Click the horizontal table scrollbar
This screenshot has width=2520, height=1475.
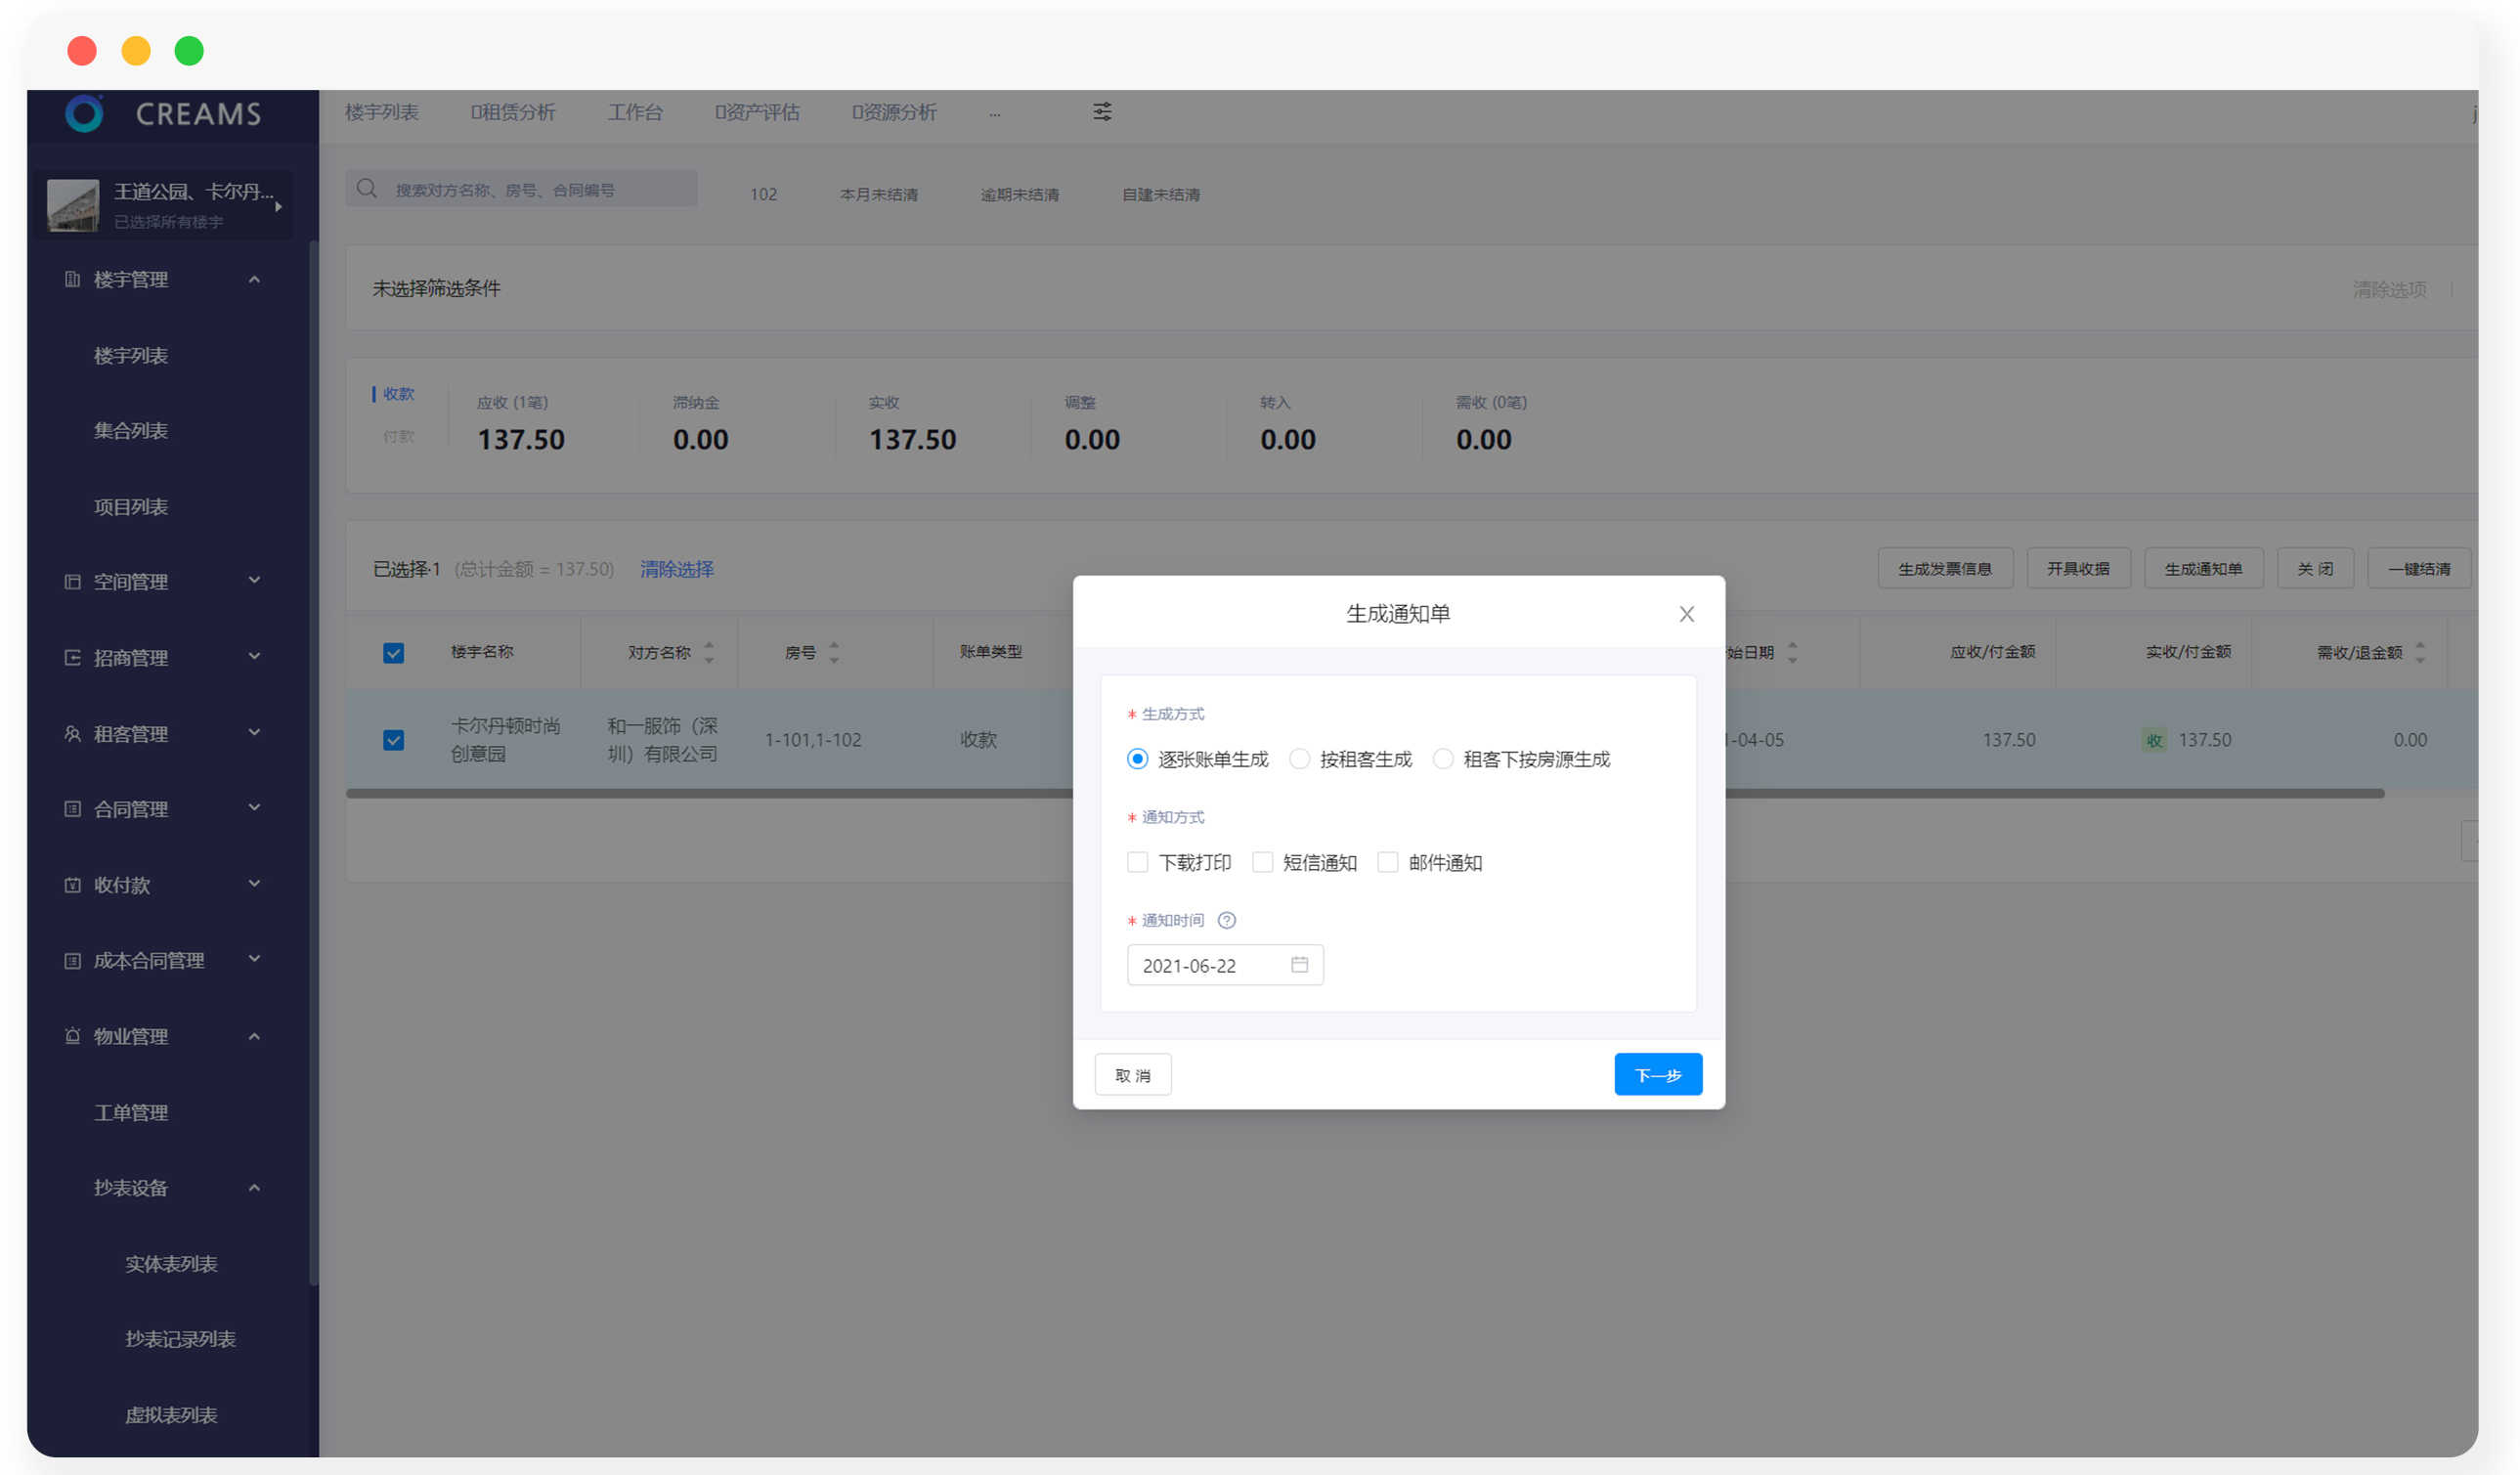[x=1364, y=793]
